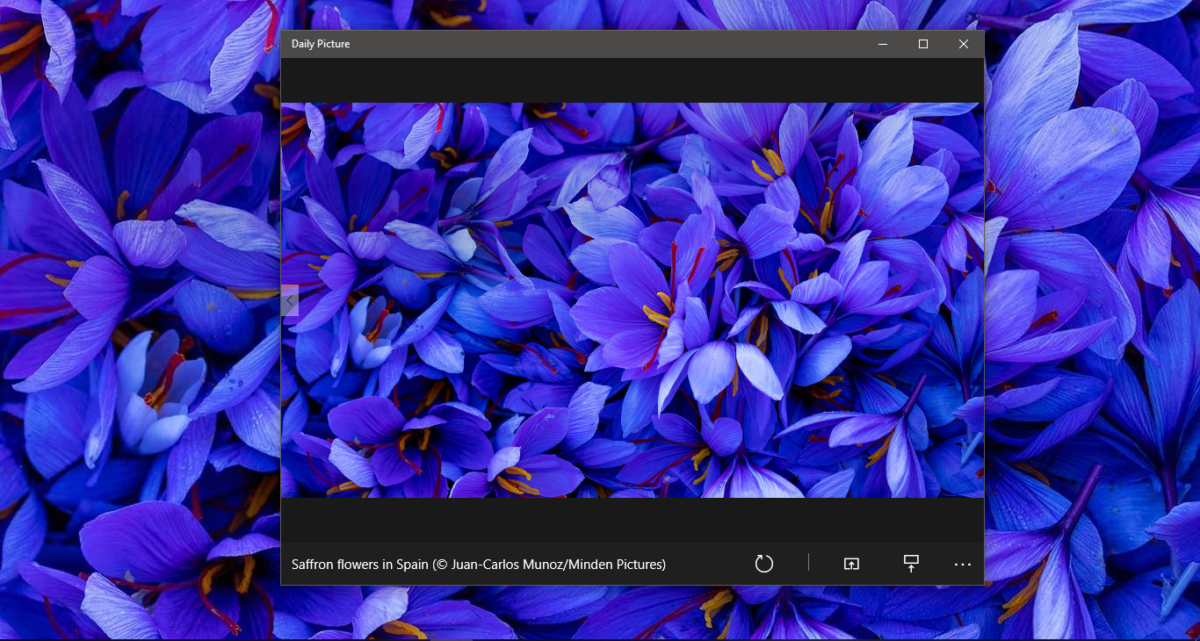Close the Daily Picture window

(x=963, y=44)
